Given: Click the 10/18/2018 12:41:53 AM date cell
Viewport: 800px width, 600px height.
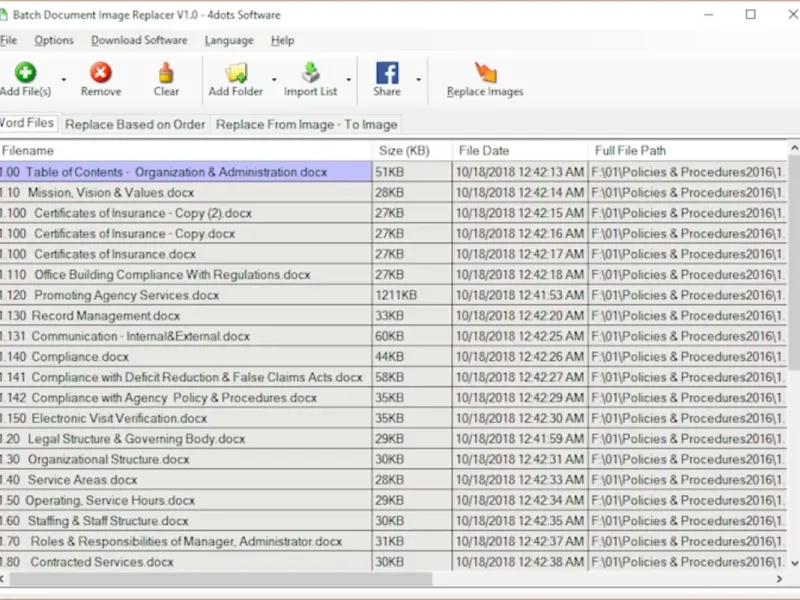Looking at the screenshot, I should (520, 295).
